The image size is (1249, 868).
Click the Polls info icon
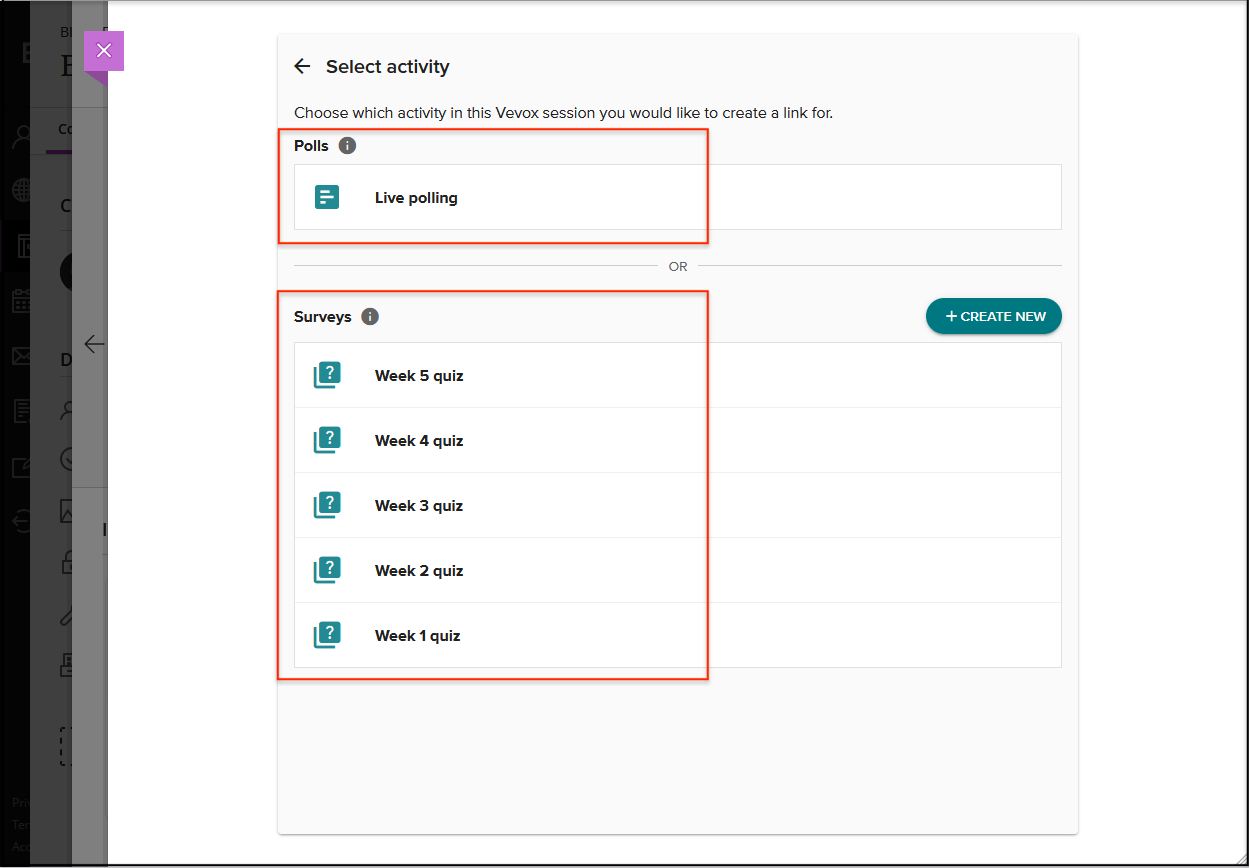point(347,145)
